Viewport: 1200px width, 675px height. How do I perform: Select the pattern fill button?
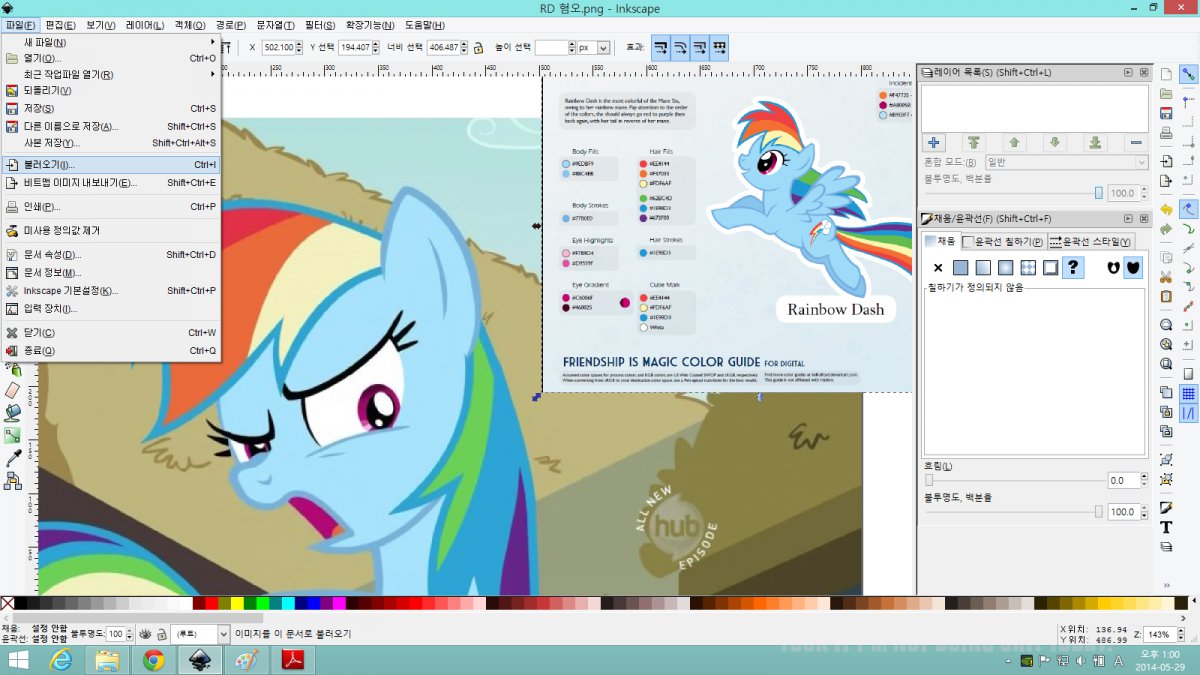point(1028,267)
